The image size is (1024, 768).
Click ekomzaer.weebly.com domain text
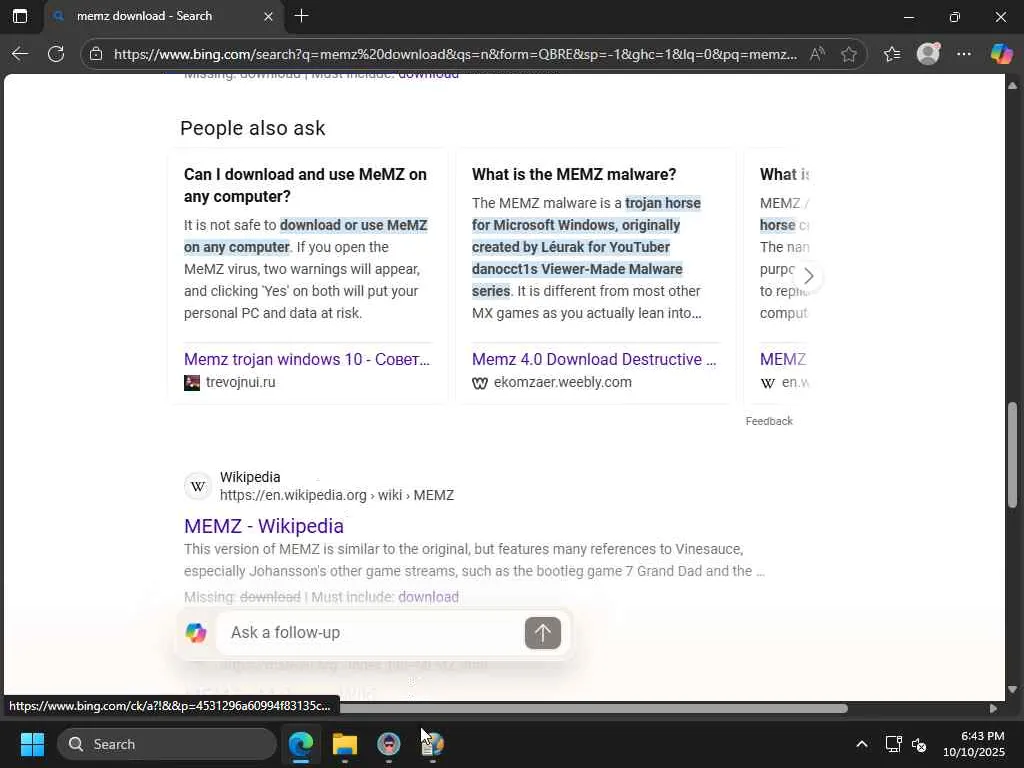point(562,382)
